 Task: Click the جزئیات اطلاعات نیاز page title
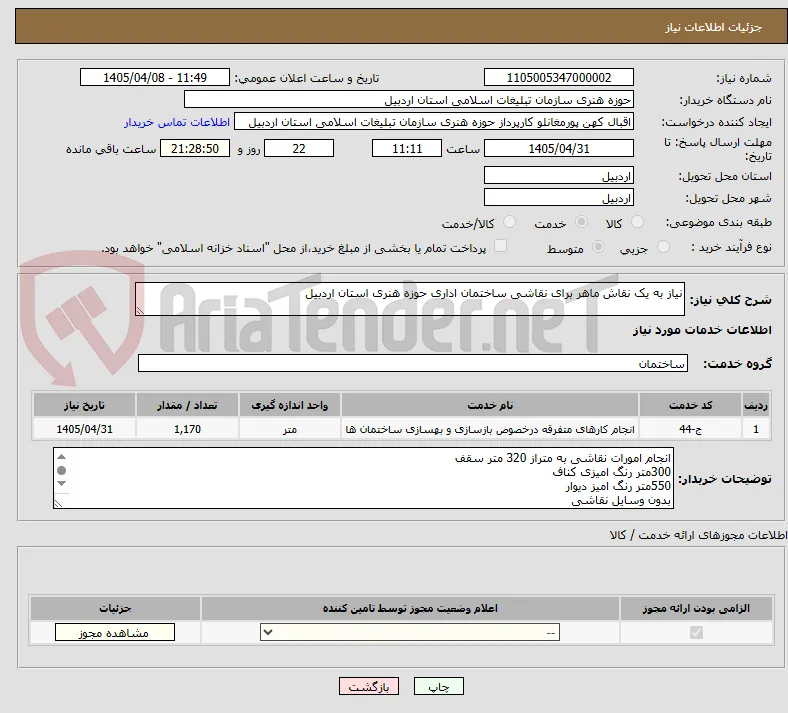(x=714, y=27)
